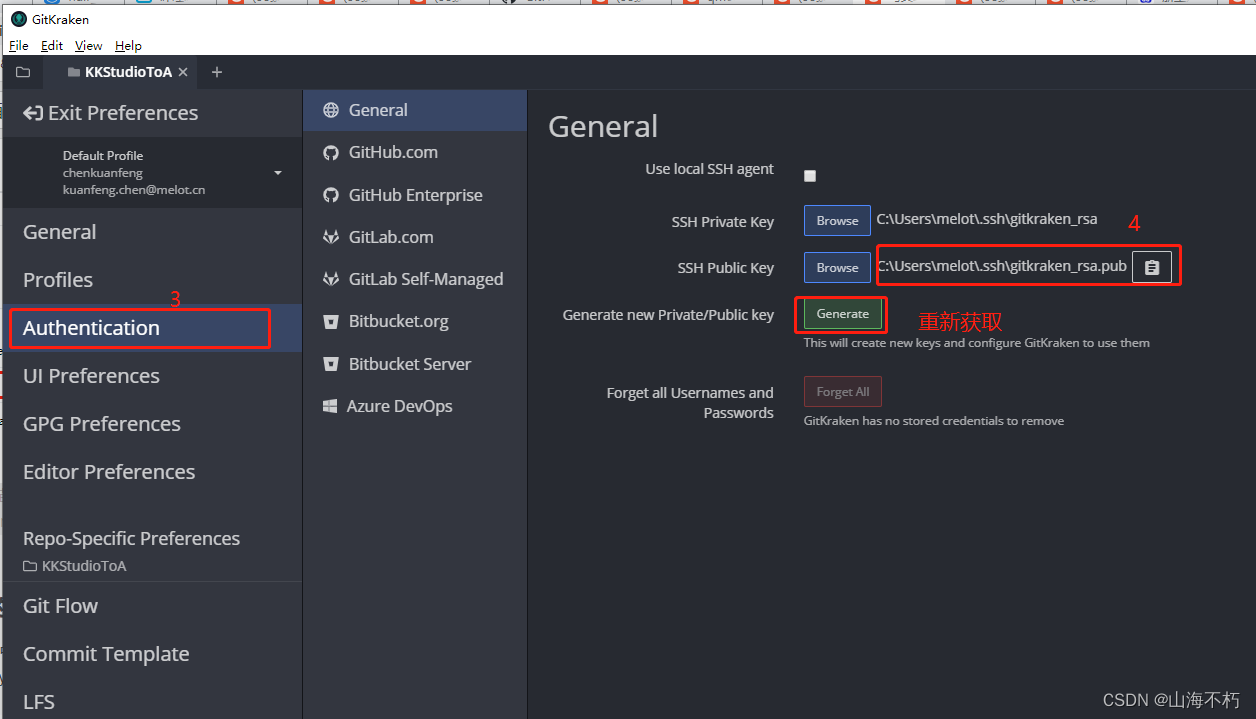Select the GitHub Enterprise icon
1256x719 pixels.
coord(331,195)
